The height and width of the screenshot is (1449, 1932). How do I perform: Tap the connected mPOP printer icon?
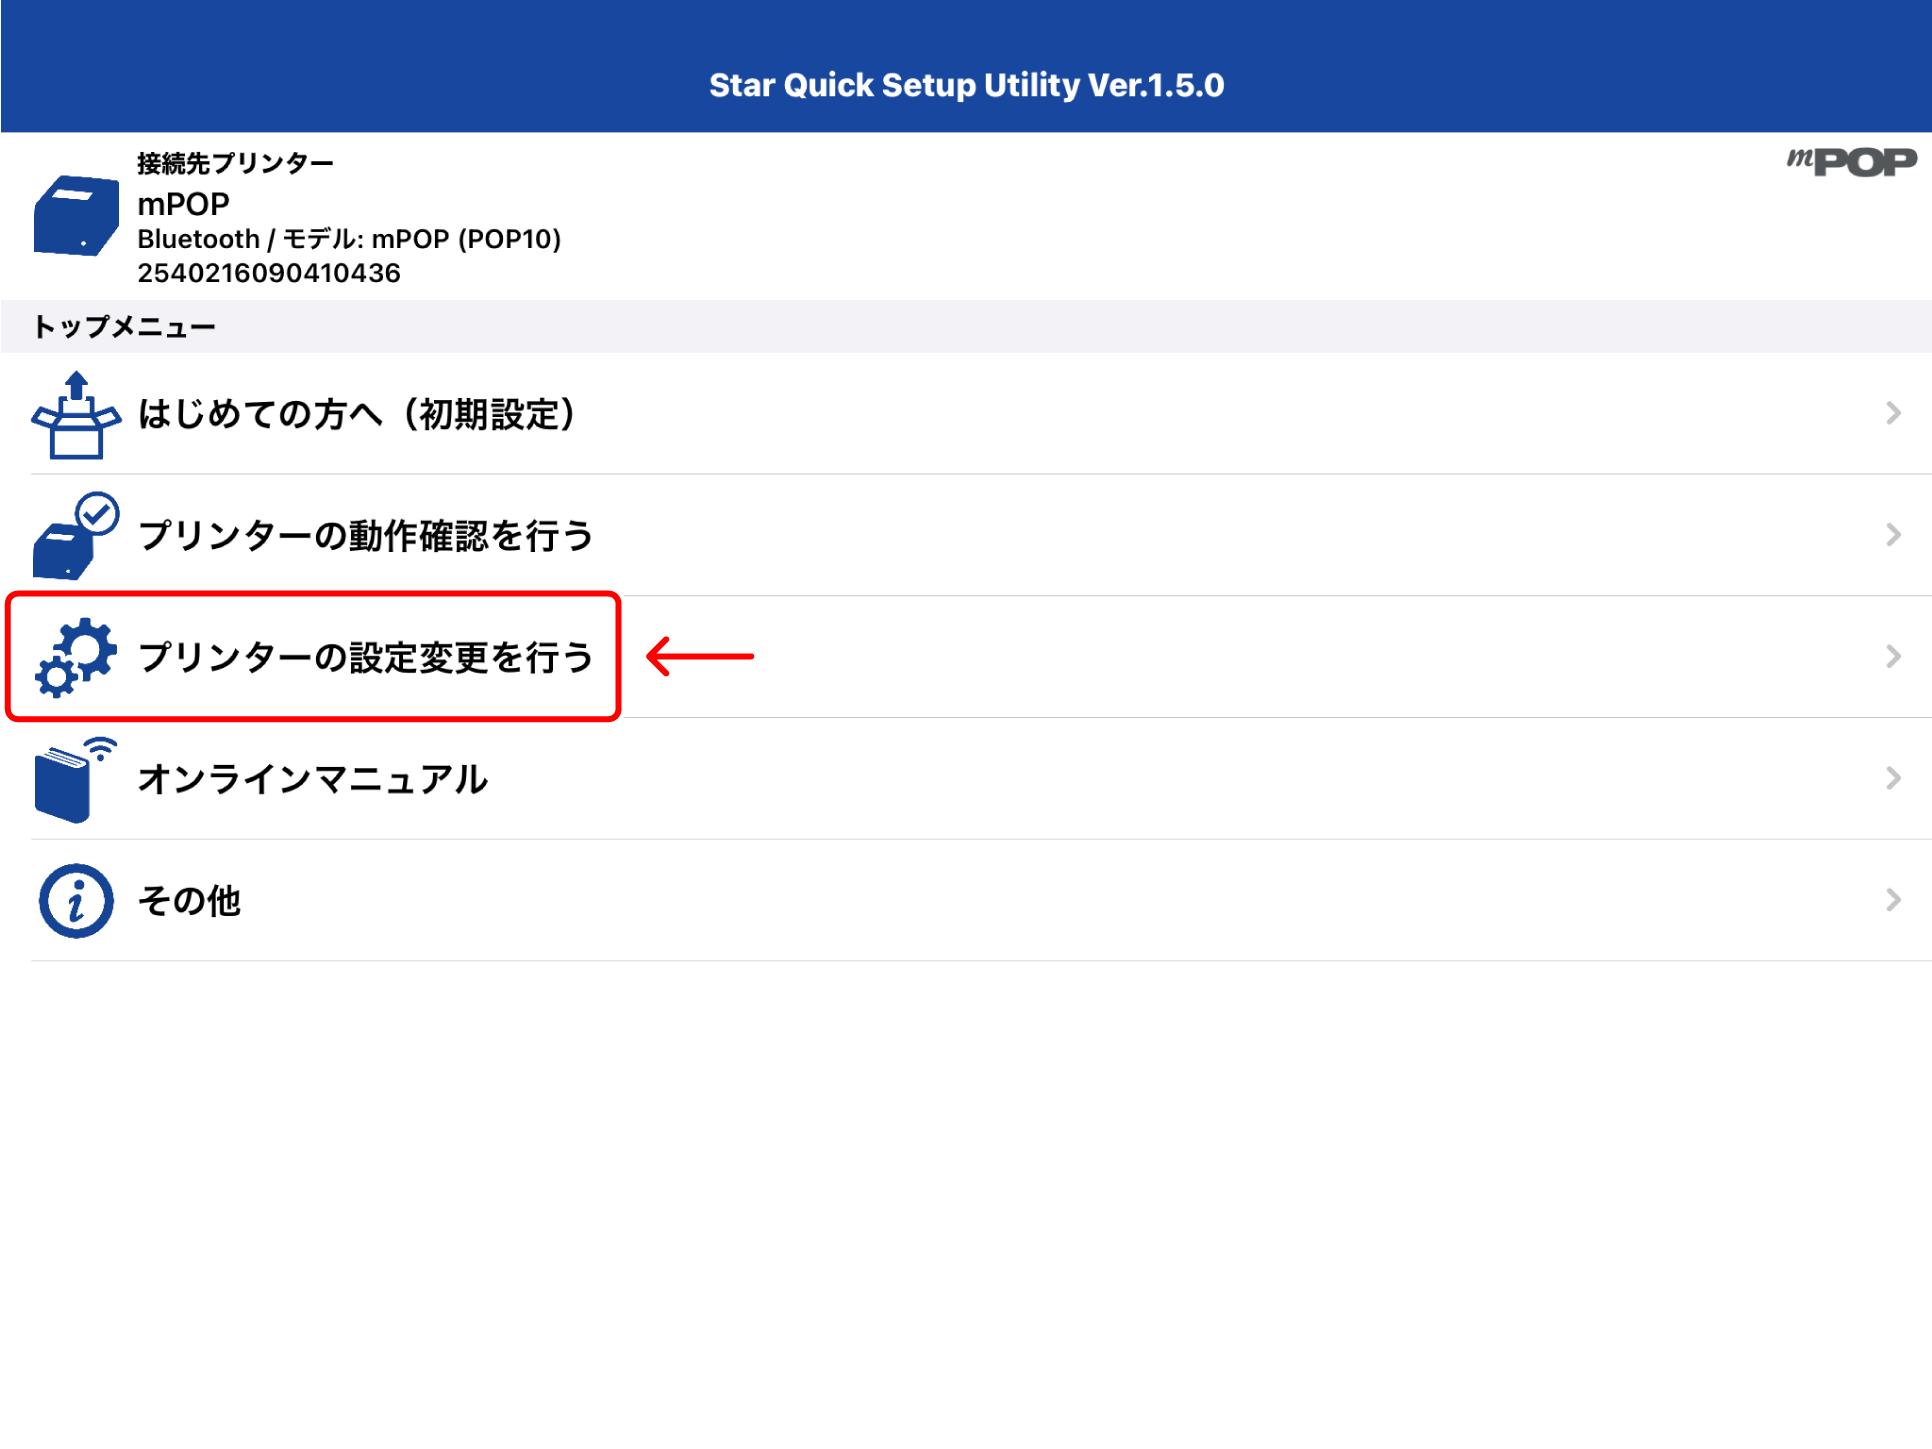pyautogui.click(x=76, y=216)
